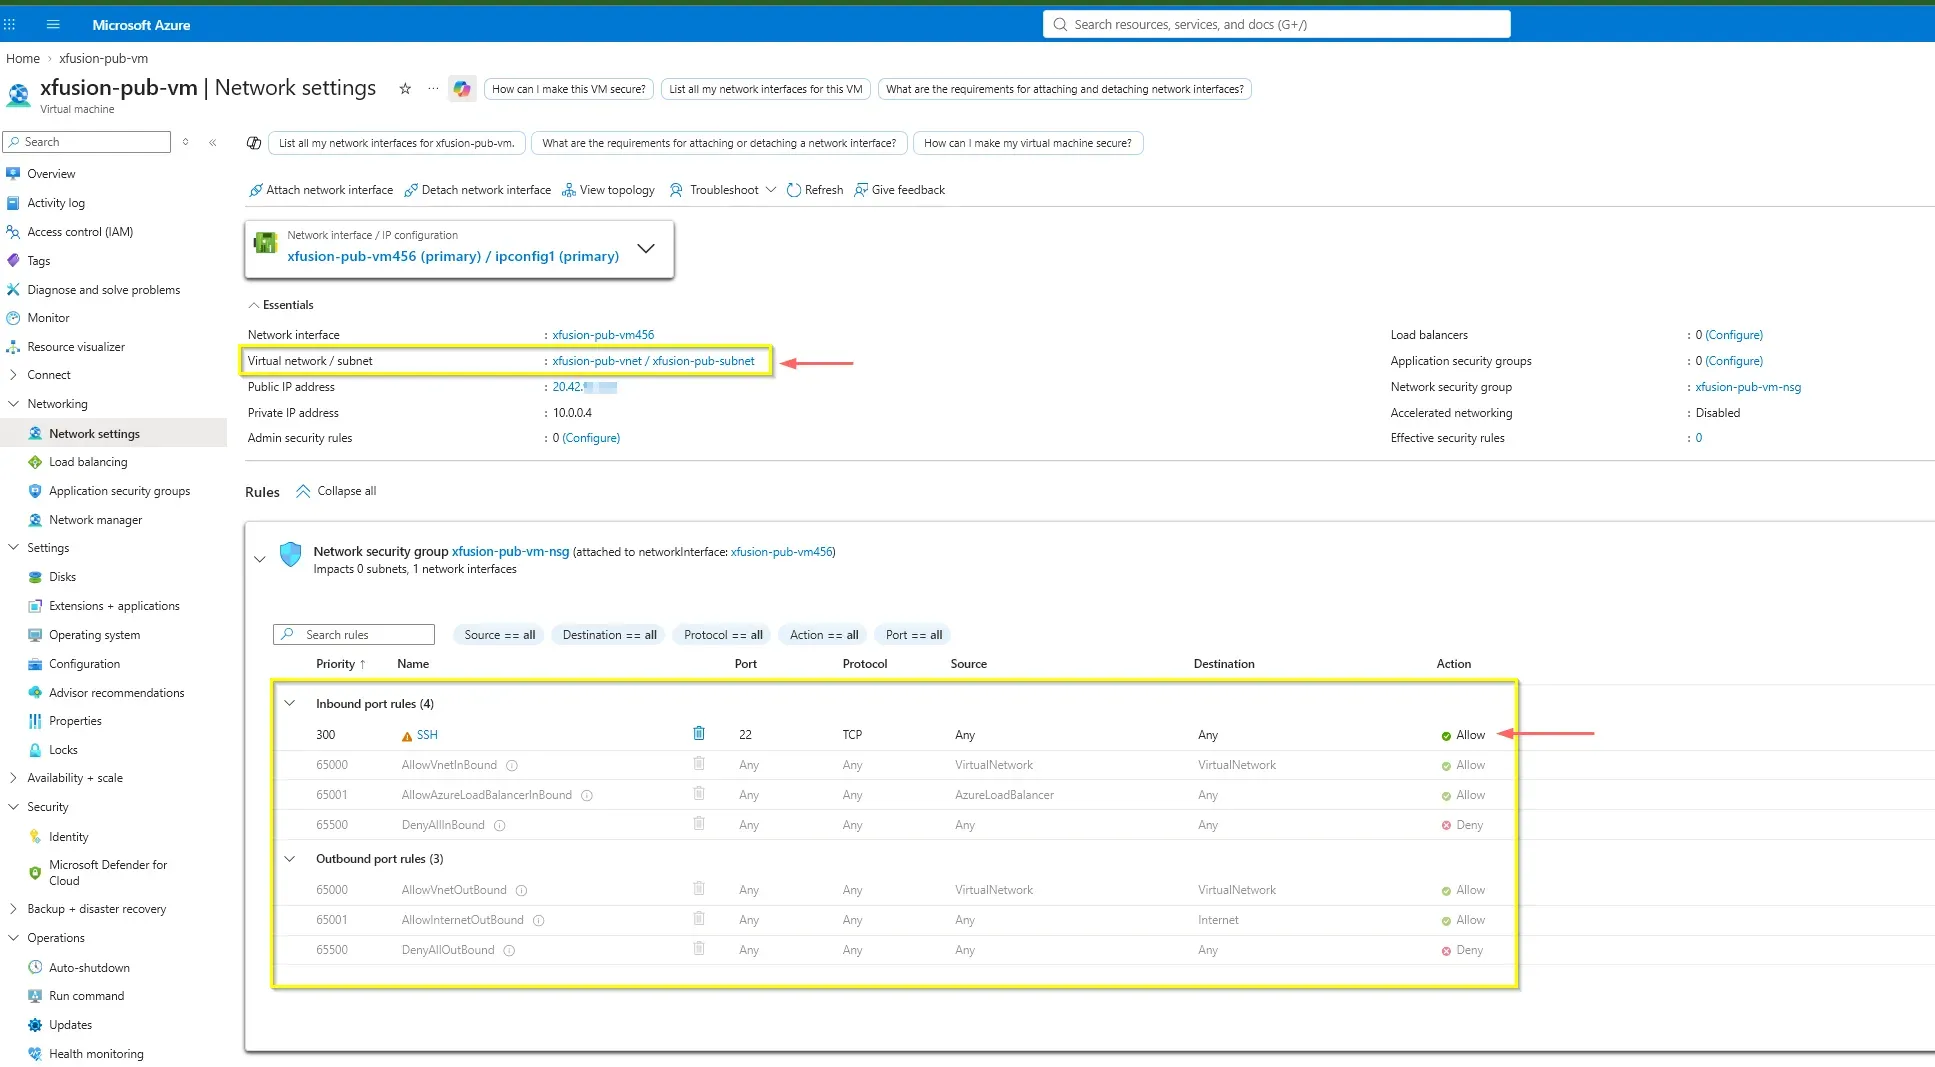Collapse the sidebar with double-chevron icon

pos(213,142)
